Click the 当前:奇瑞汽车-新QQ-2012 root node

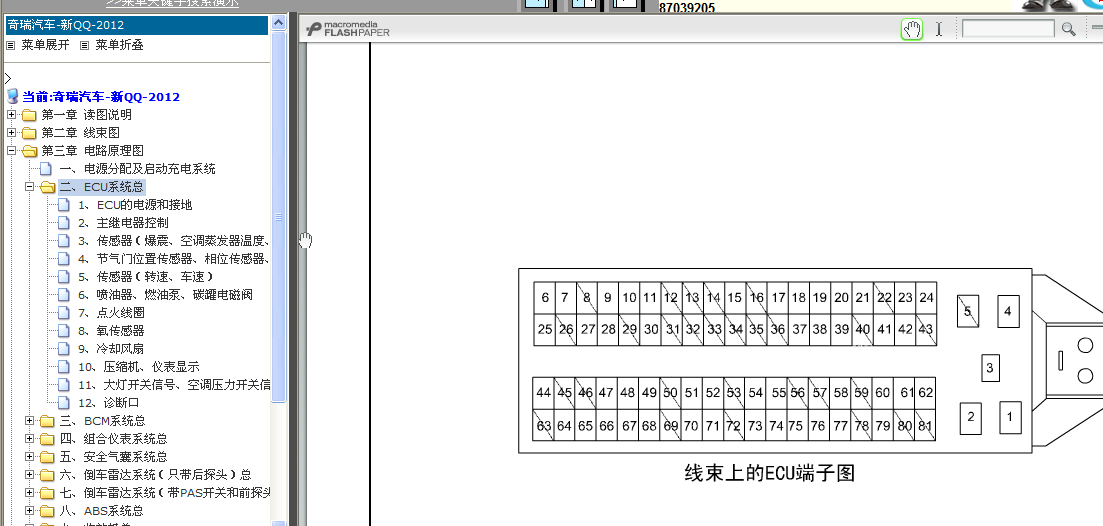(101, 97)
